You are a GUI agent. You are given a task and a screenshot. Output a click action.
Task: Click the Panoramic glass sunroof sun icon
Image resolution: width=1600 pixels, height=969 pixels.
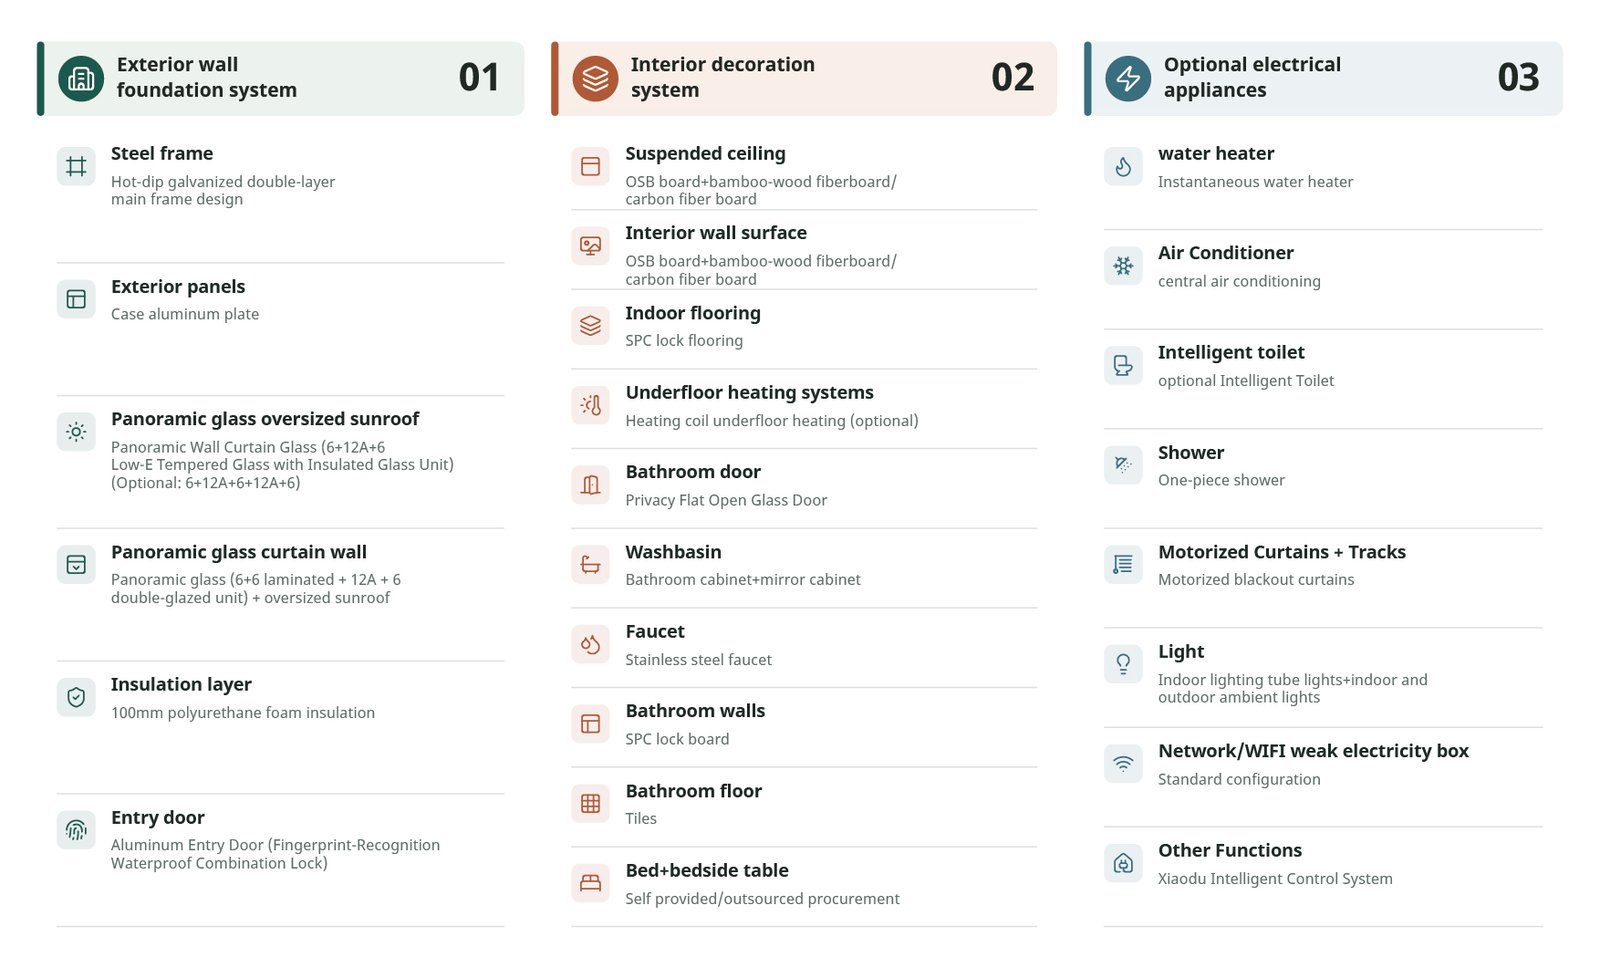pyautogui.click(x=76, y=432)
